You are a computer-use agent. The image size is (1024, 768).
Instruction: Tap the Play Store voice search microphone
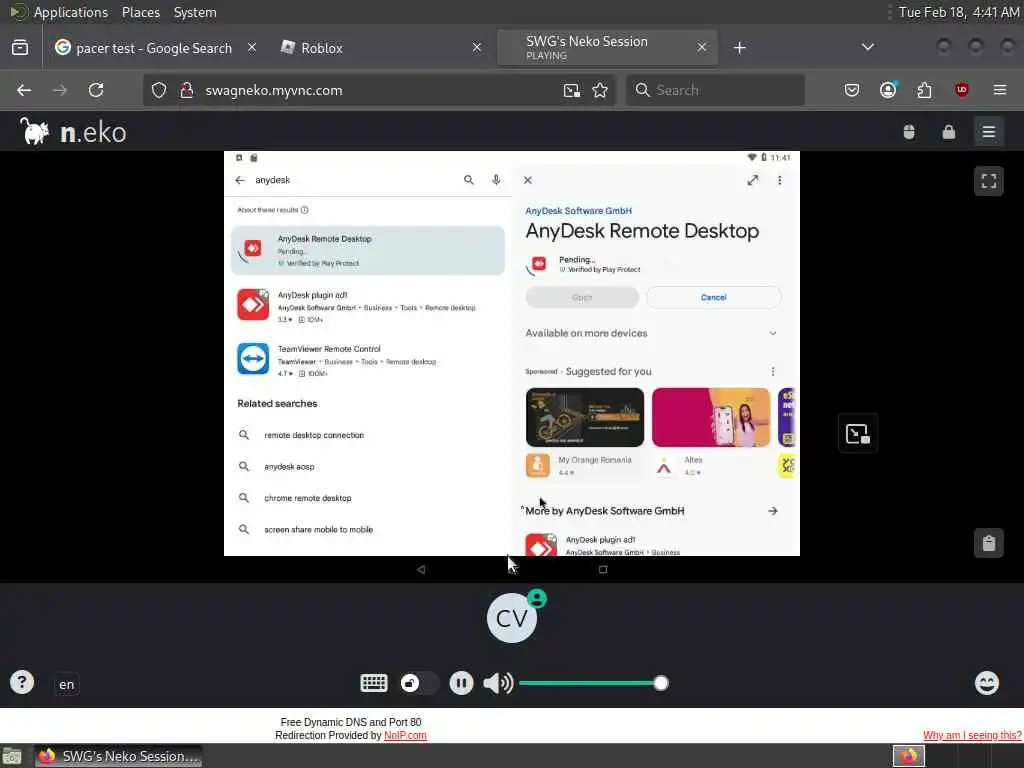(x=496, y=180)
